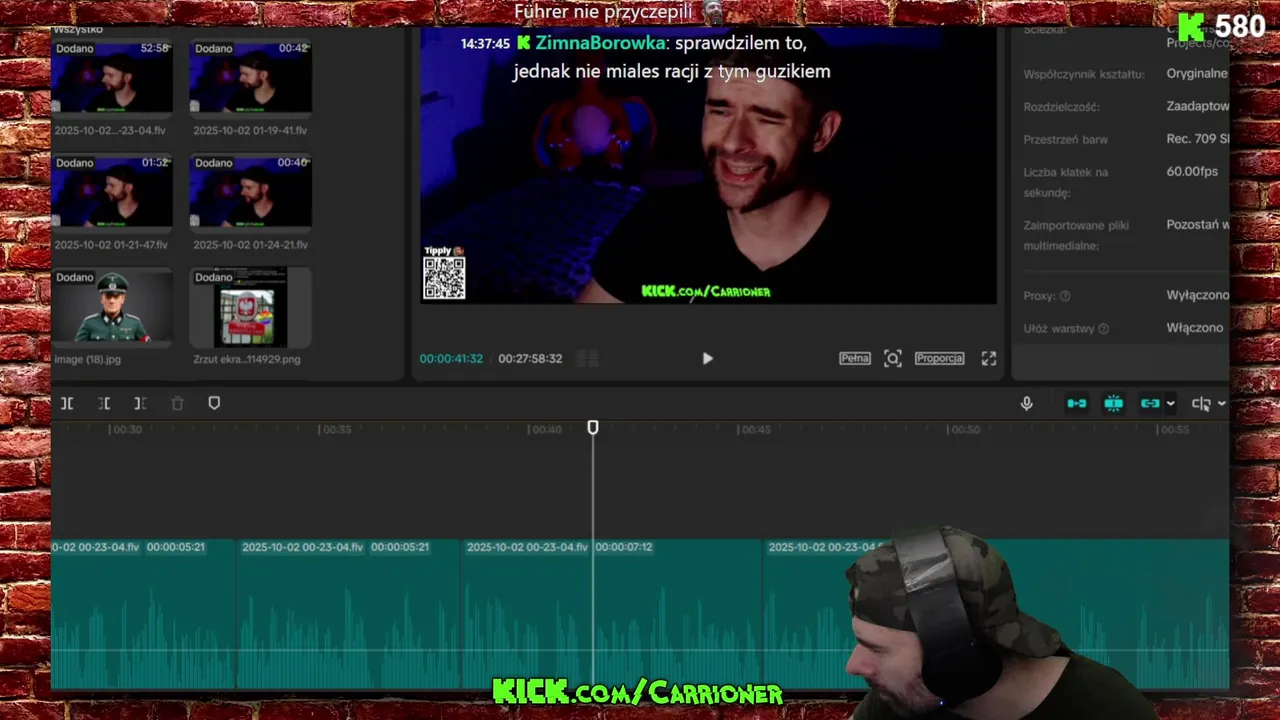Screen dimensions: 1280x720
Task: Click the Liczba klatek na sekundę label
Action: pos(1066,182)
